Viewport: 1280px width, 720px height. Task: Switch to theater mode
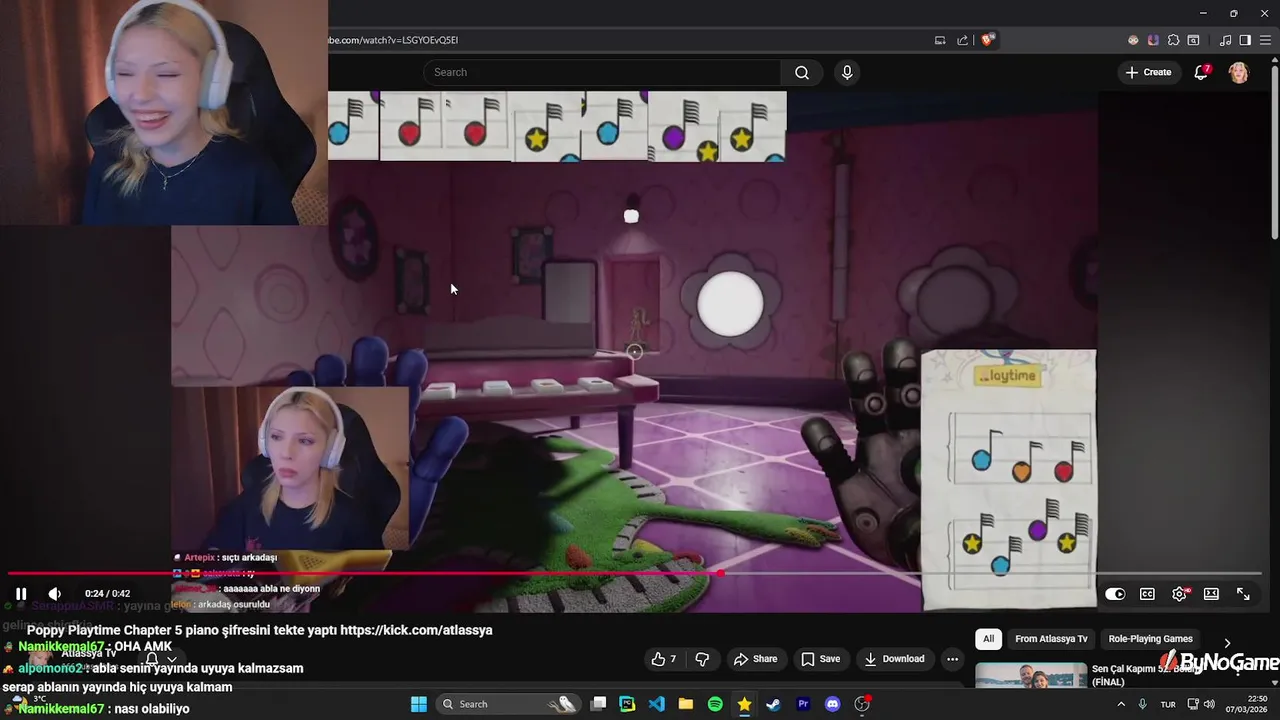click(x=1211, y=594)
